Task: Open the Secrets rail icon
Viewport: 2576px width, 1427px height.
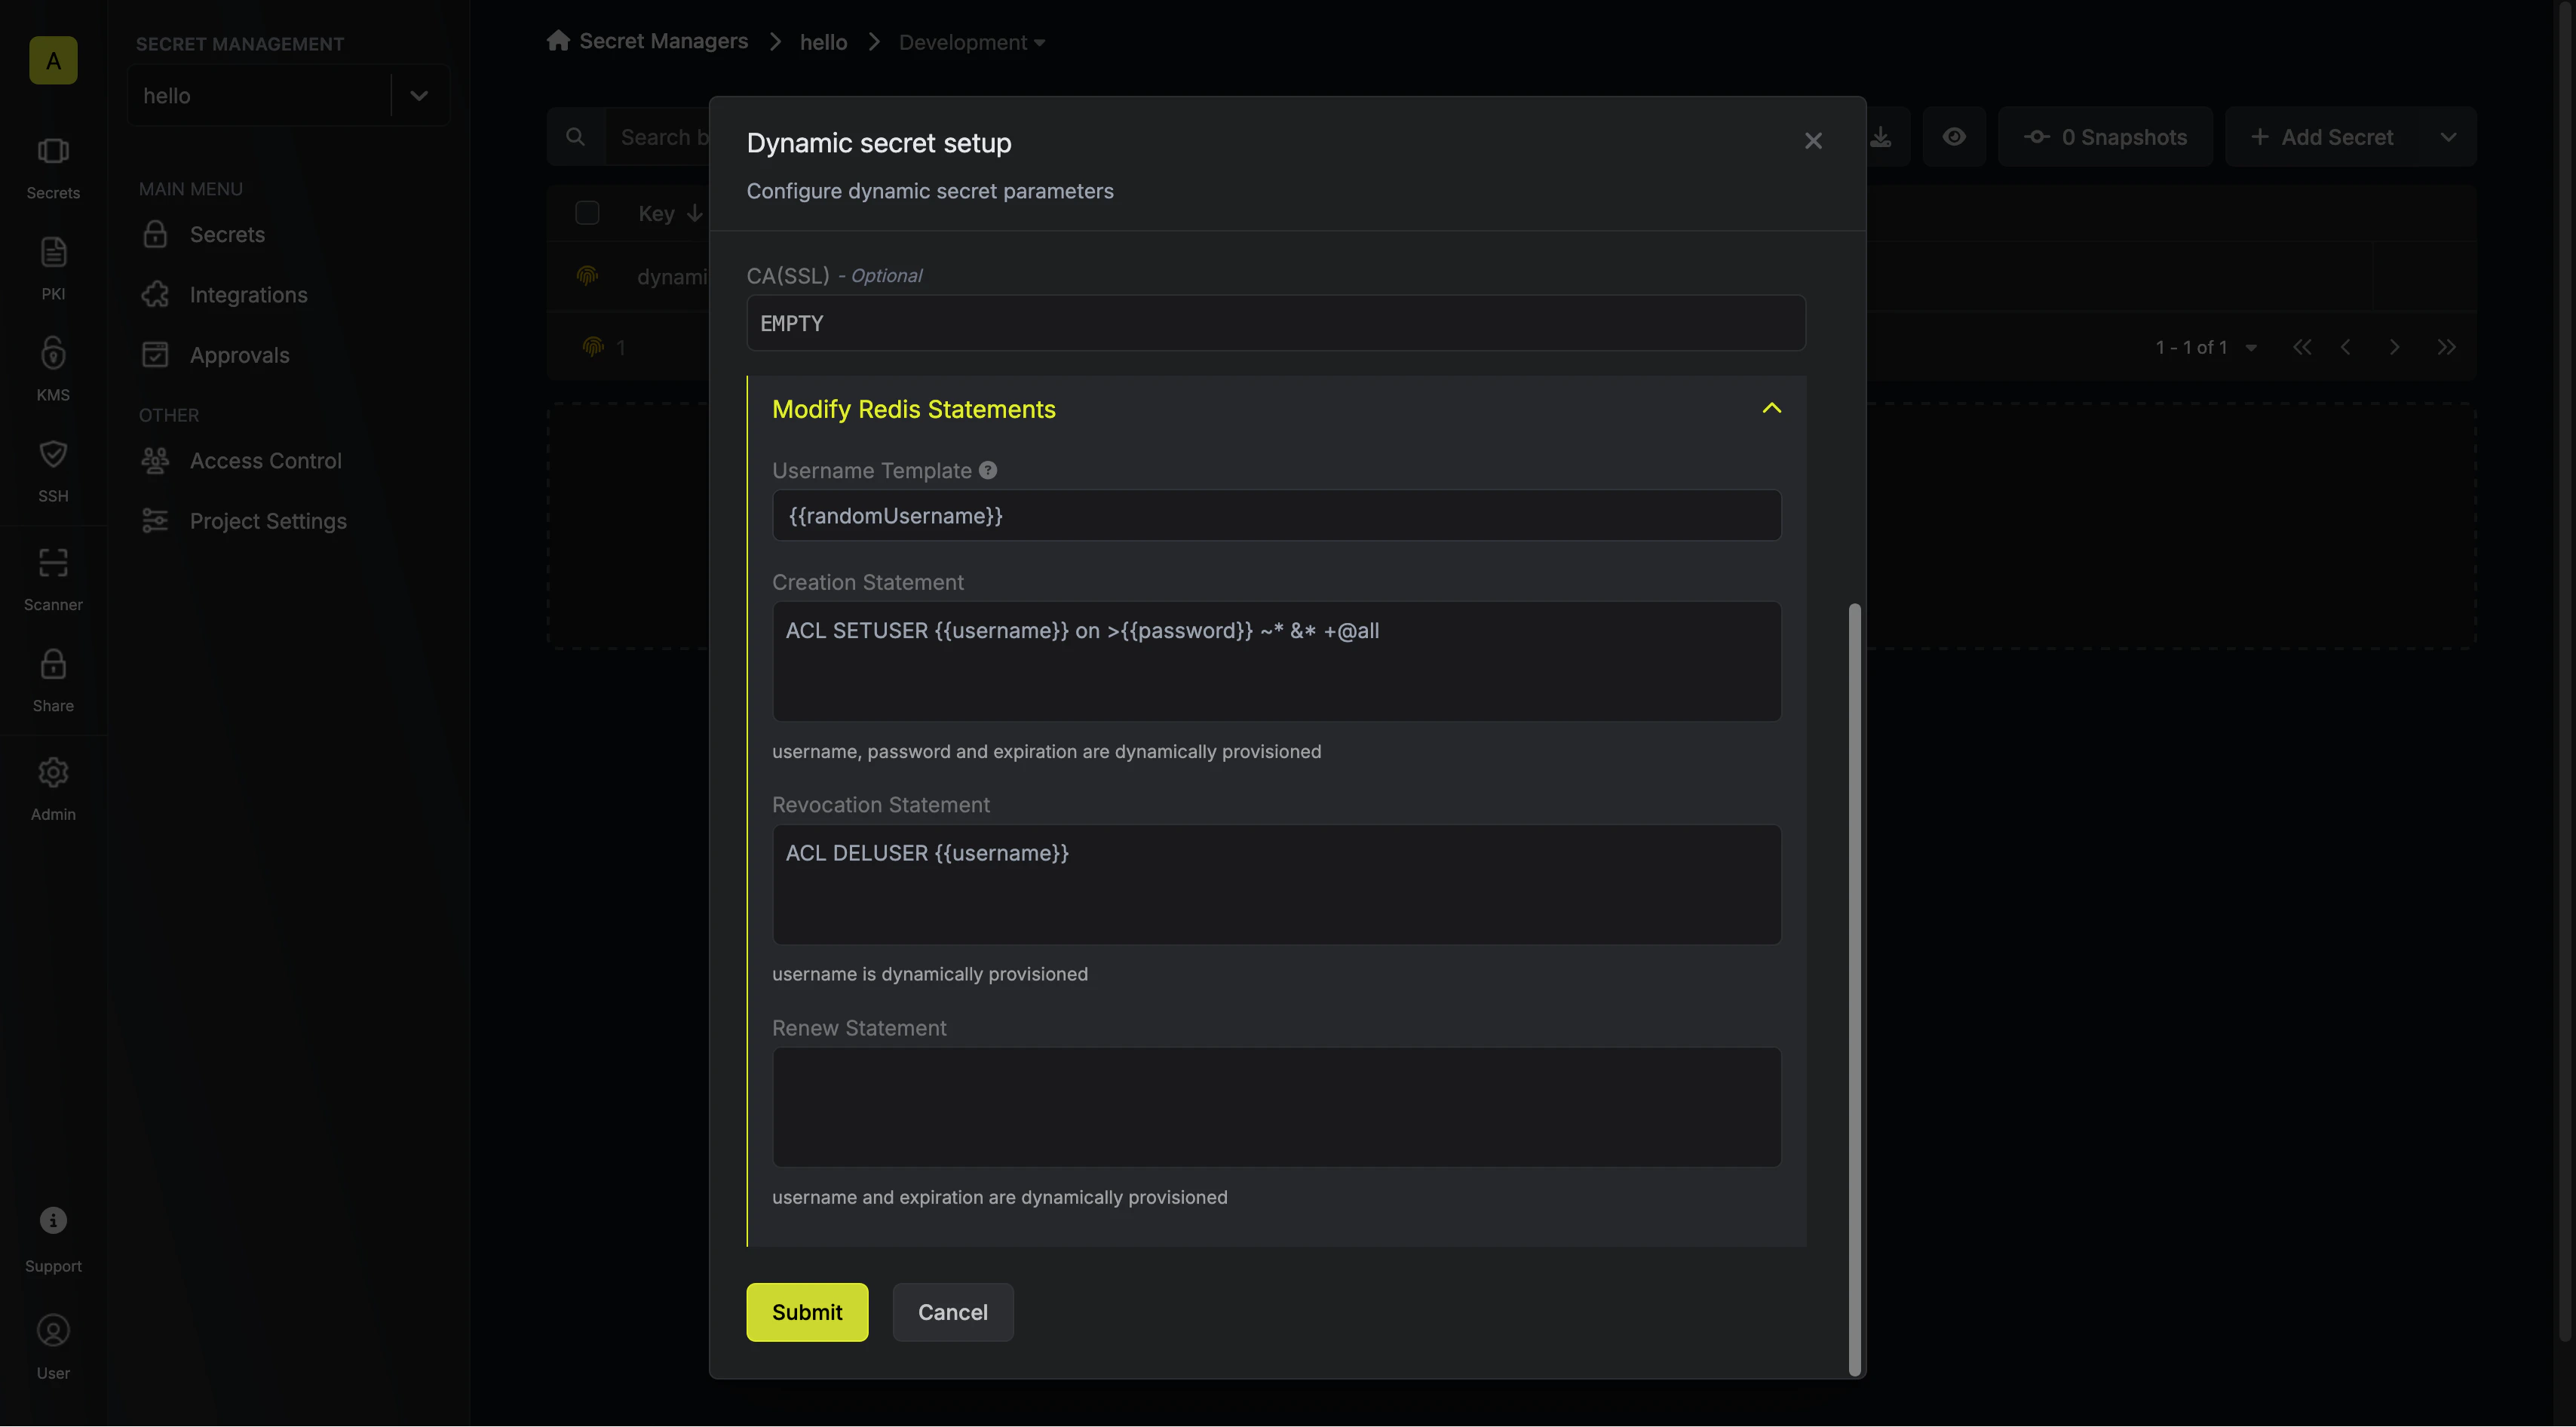Action: point(53,151)
